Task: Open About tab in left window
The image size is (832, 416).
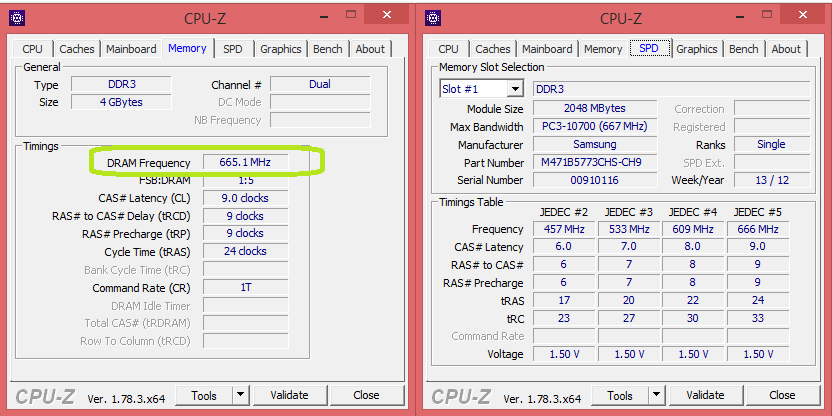Action: pyautogui.click(x=370, y=49)
